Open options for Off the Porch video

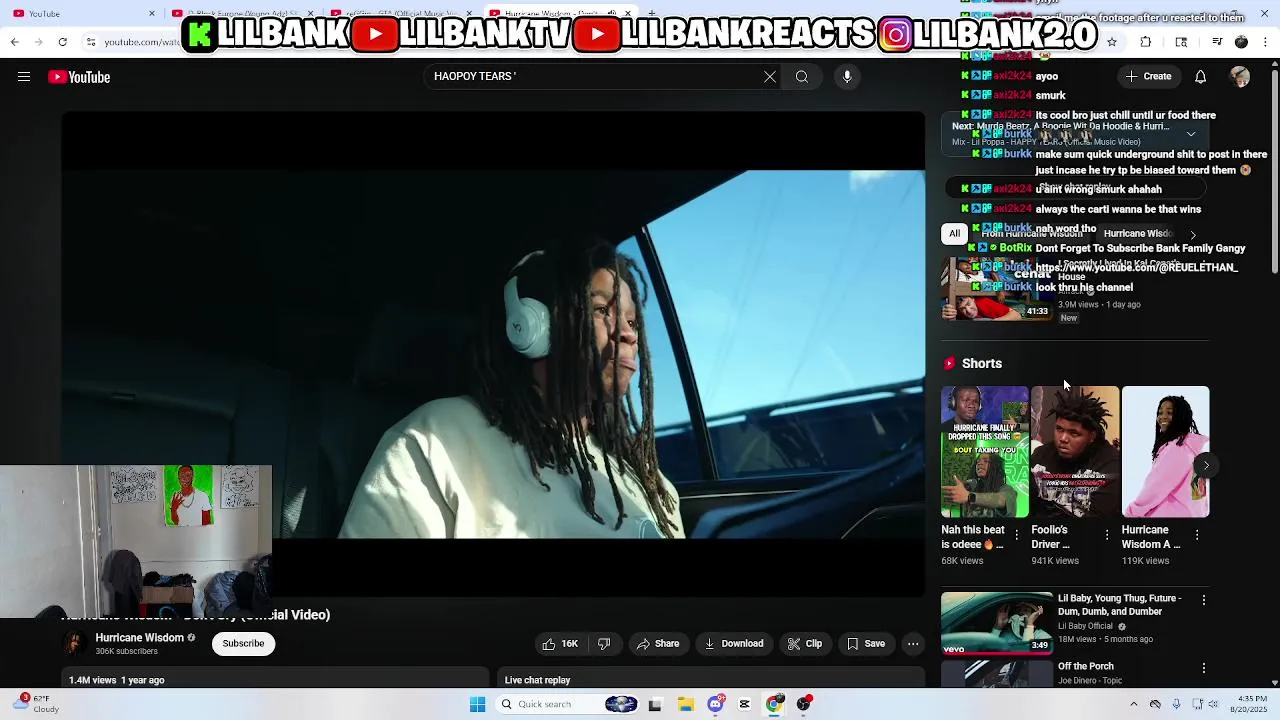tap(1204, 668)
